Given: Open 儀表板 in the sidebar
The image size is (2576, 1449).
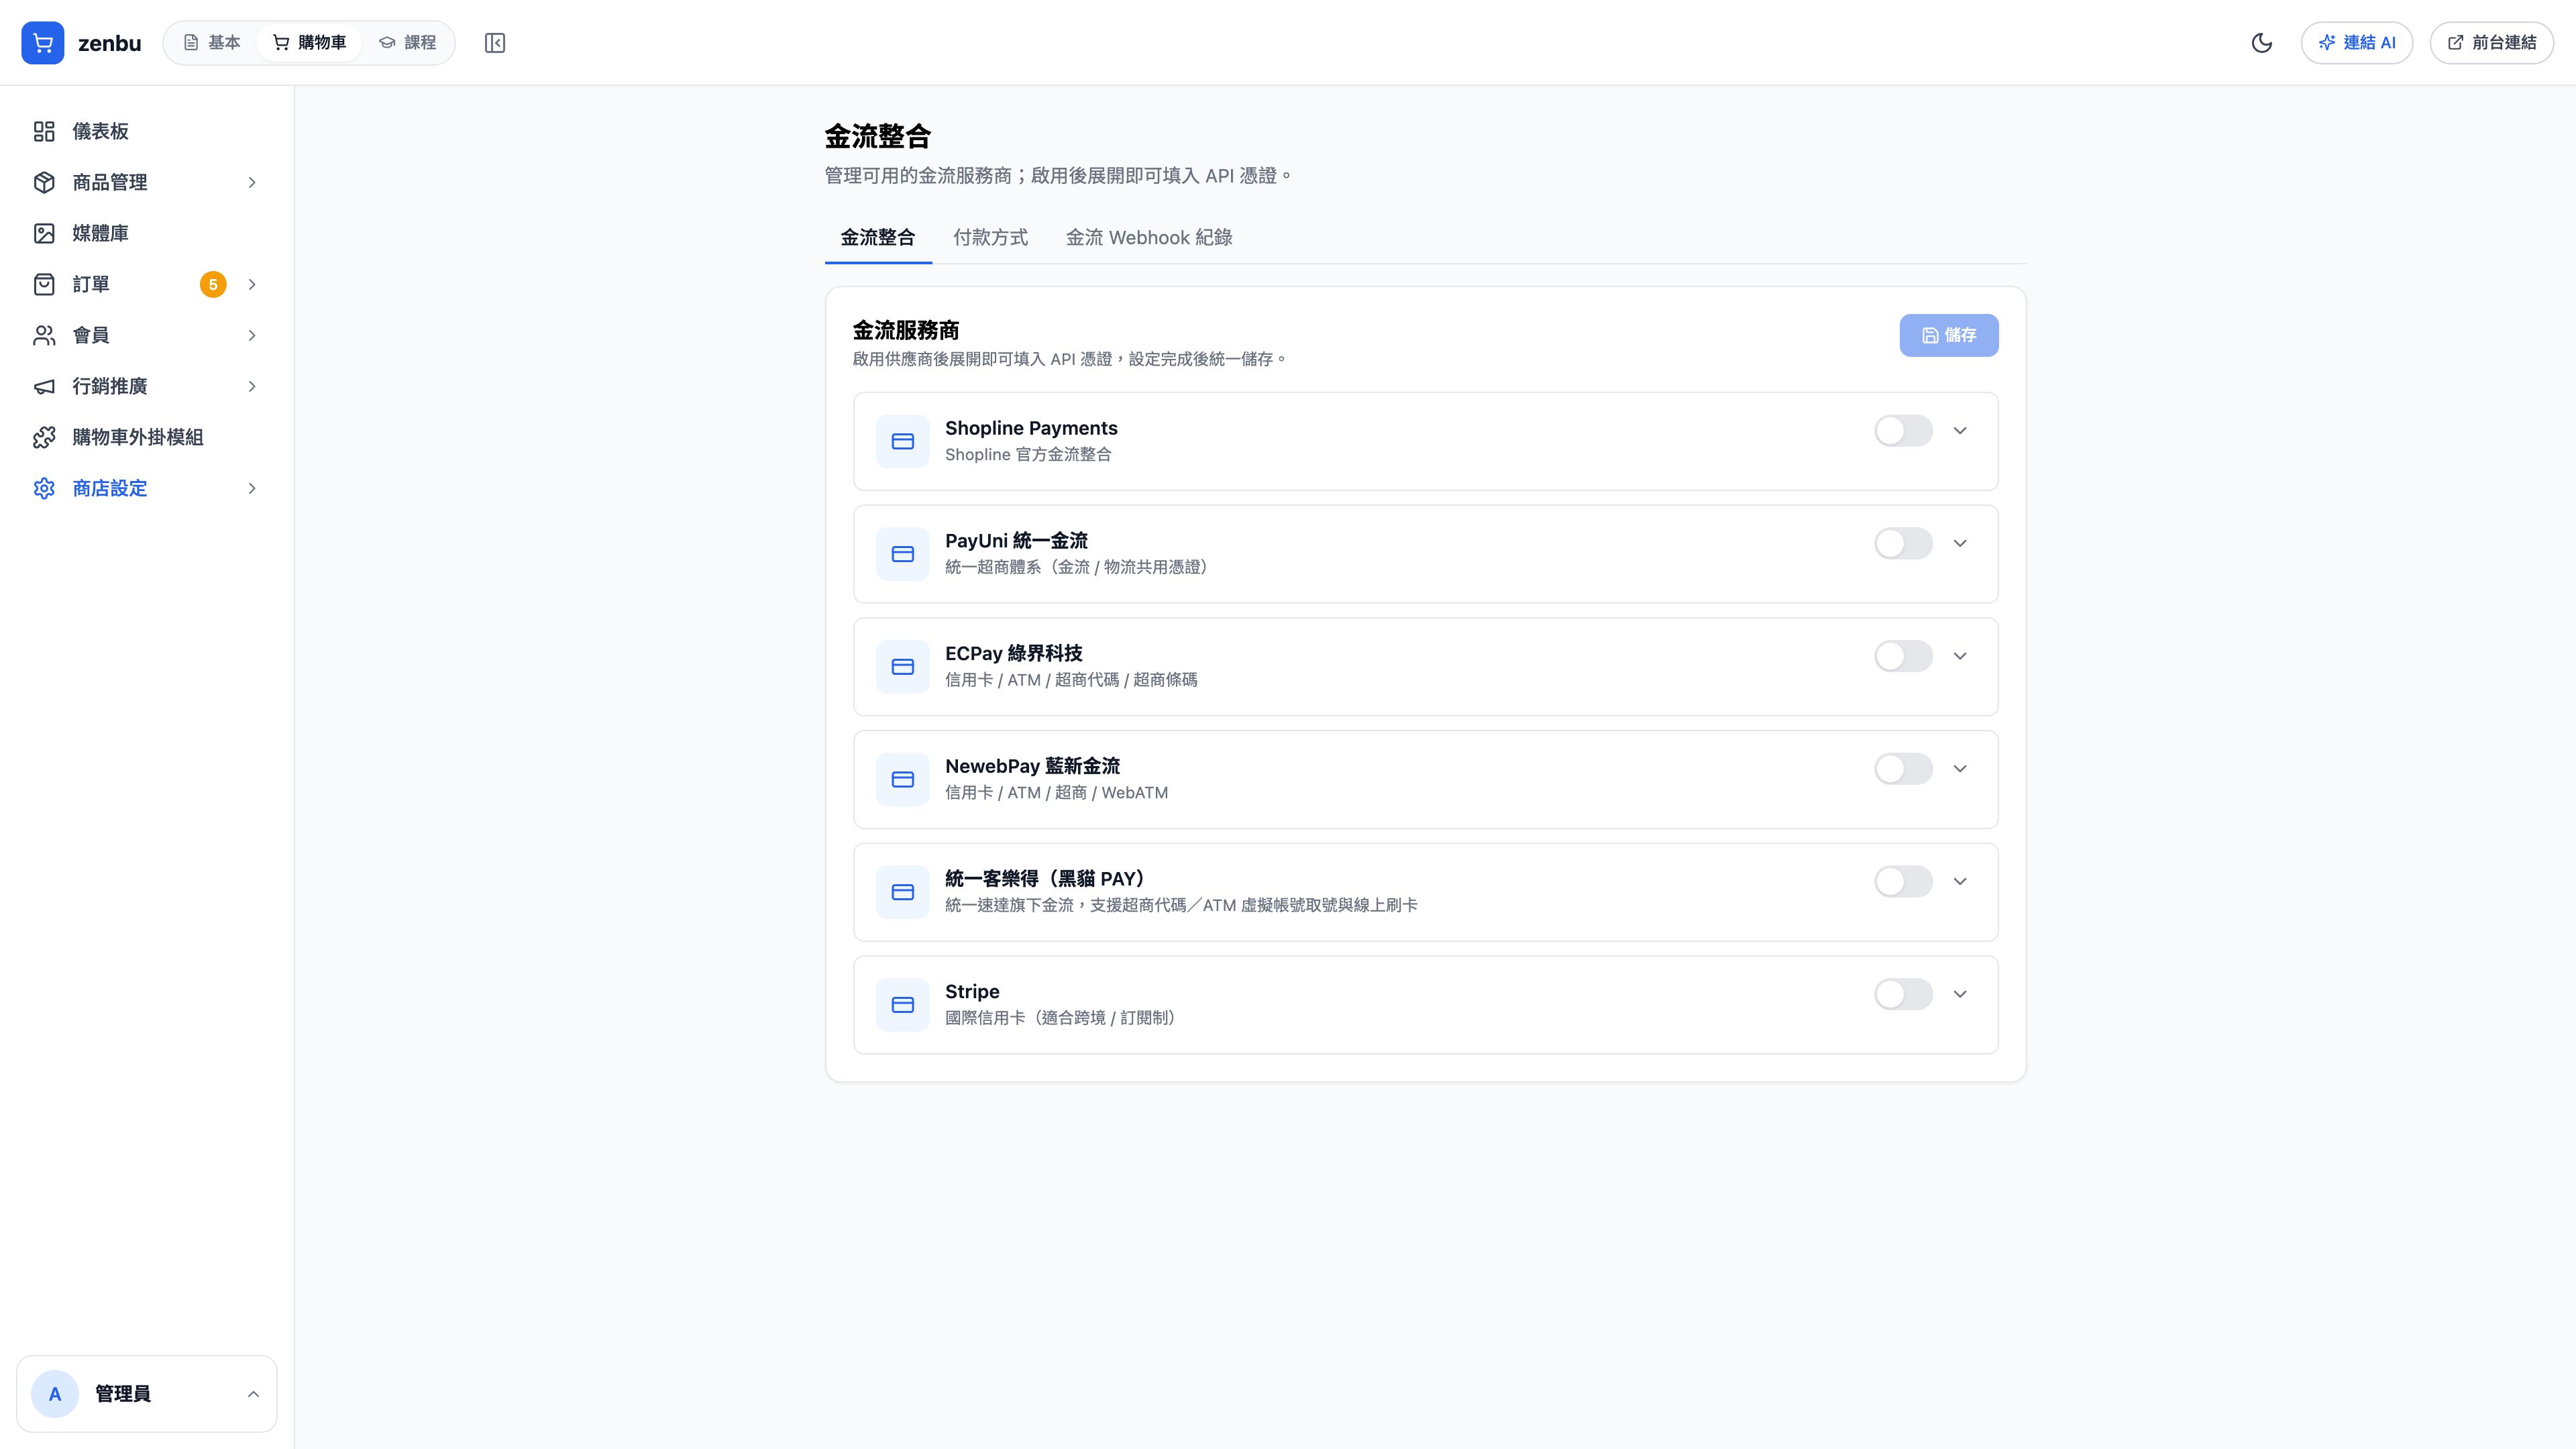Looking at the screenshot, I should point(147,131).
